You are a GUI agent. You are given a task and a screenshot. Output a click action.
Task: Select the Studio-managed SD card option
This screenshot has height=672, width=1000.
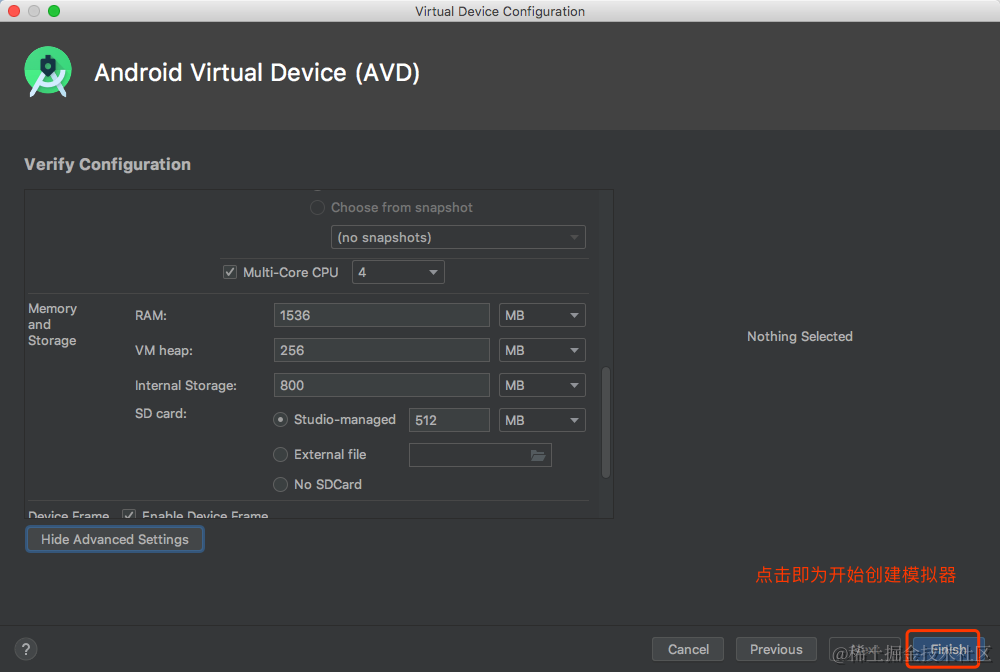pyautogui.click(x=280, y=420)
